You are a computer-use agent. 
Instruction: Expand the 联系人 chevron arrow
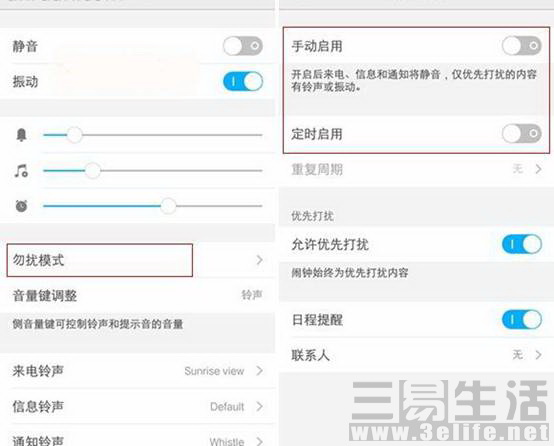pyautogui.click(x=538, y=354)
